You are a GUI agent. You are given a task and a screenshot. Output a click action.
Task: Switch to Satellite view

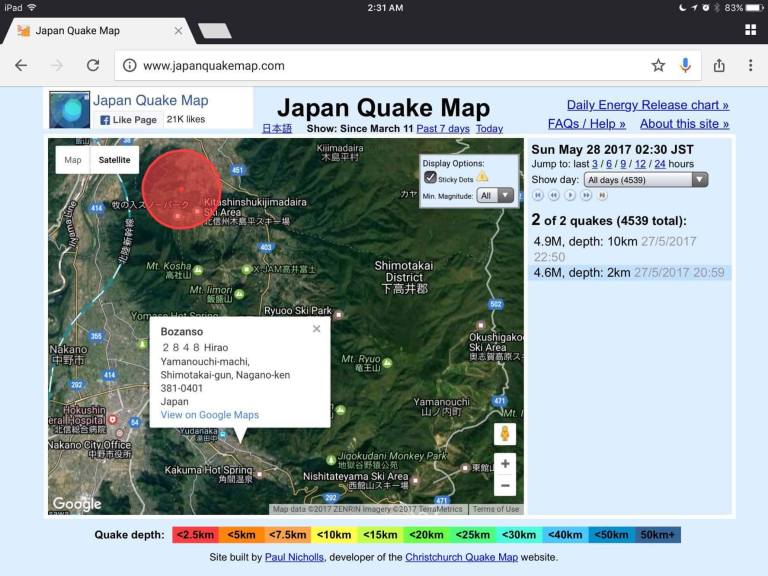click(114, 160)
